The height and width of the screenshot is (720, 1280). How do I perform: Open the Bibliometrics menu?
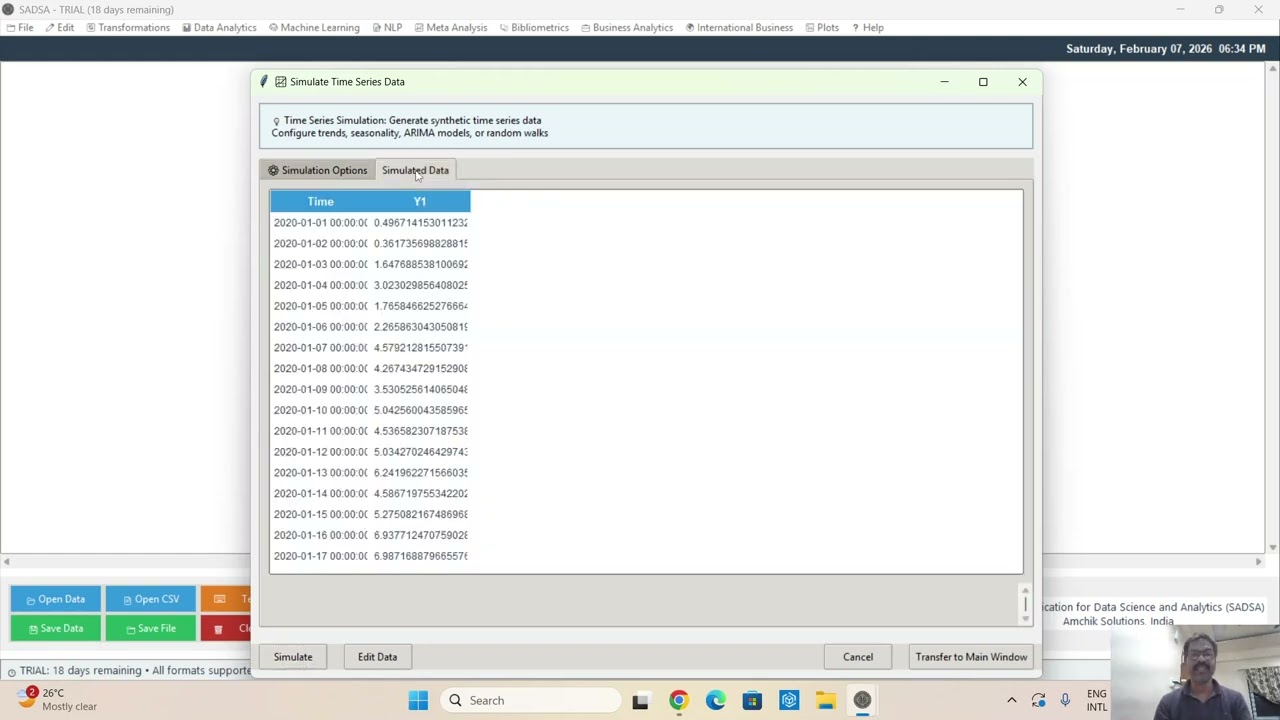(x=534, y=27)
